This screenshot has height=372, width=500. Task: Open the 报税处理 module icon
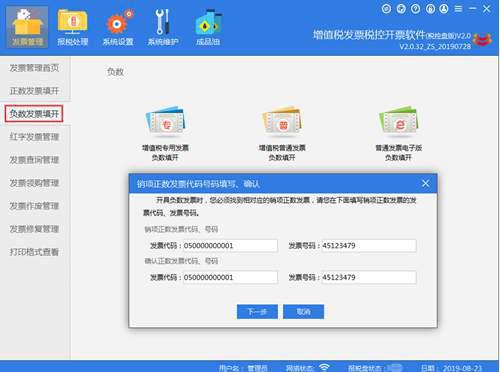tap(73, 27)
